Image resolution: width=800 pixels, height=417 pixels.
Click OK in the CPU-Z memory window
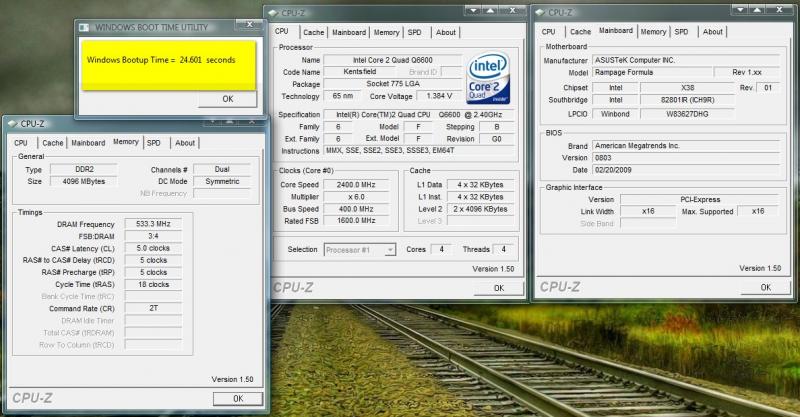click(238, 399)
